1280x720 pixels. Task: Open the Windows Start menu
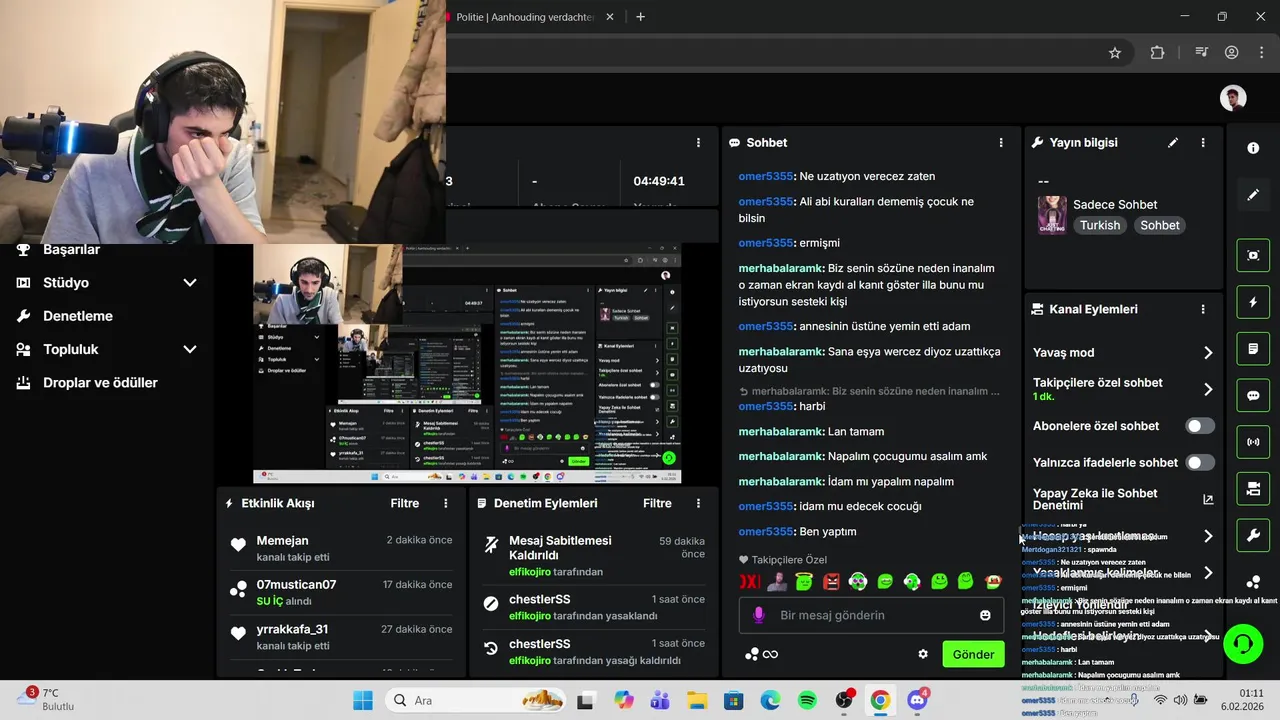coord(362,700)
